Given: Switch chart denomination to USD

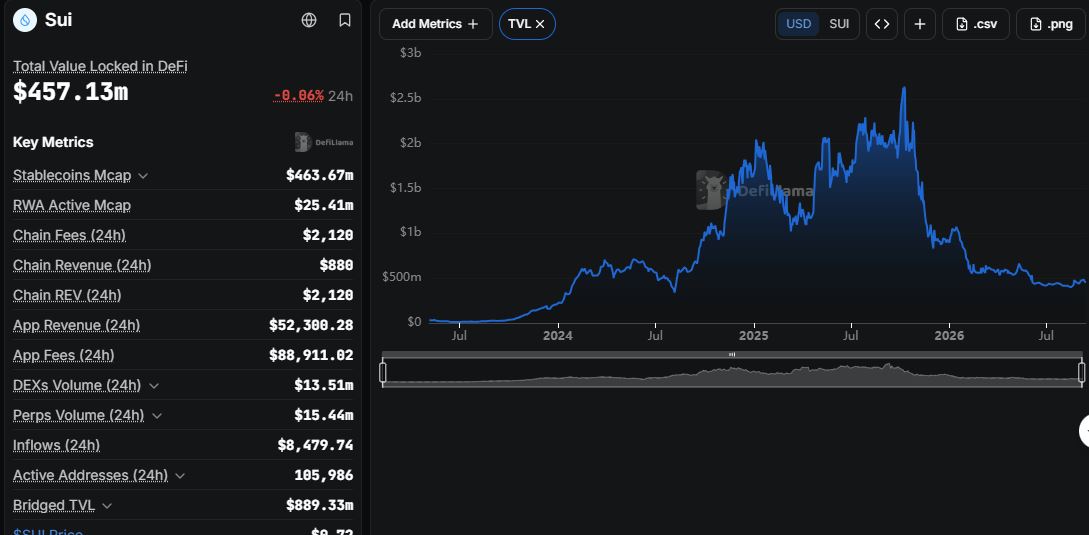Looking at the screenshot, I should point(798,24).
